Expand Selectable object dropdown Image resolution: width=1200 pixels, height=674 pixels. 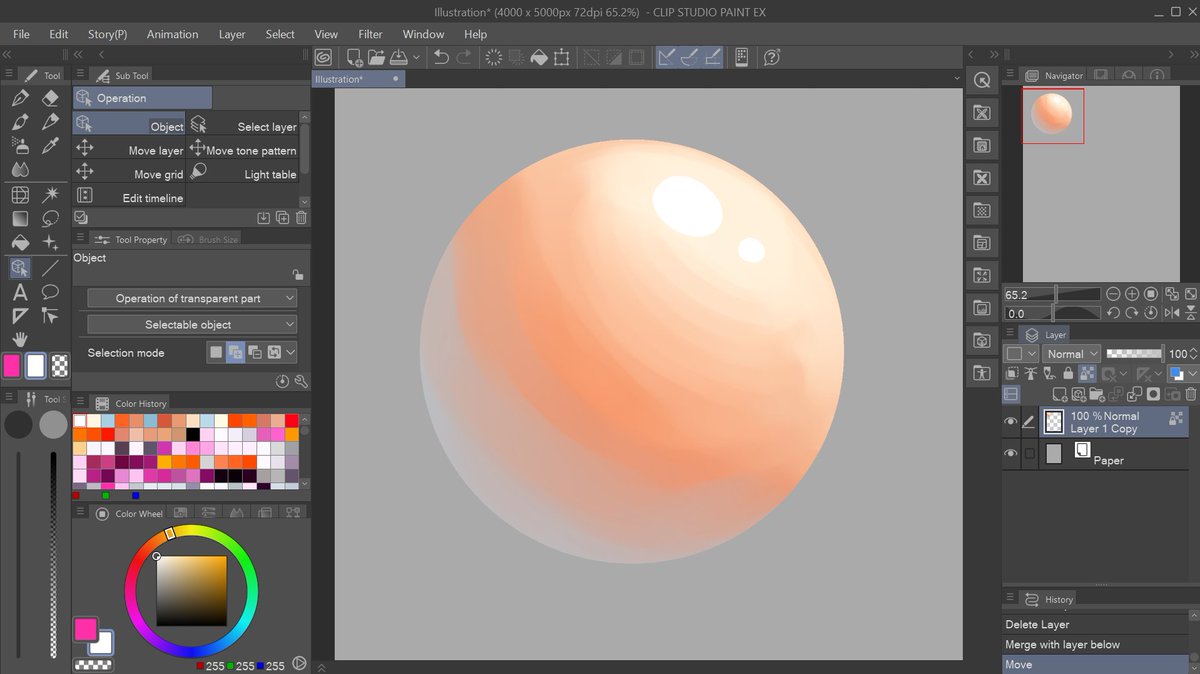click(192, 325)
